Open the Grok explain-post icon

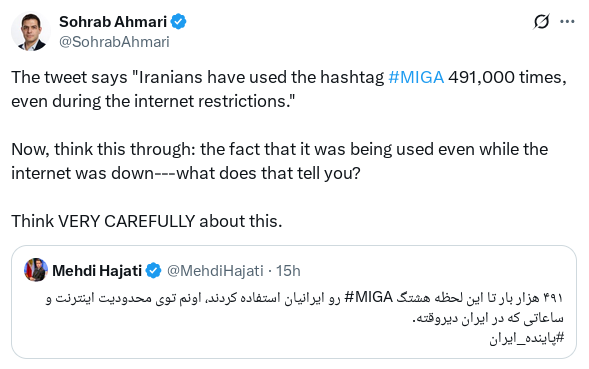[541, 21]
